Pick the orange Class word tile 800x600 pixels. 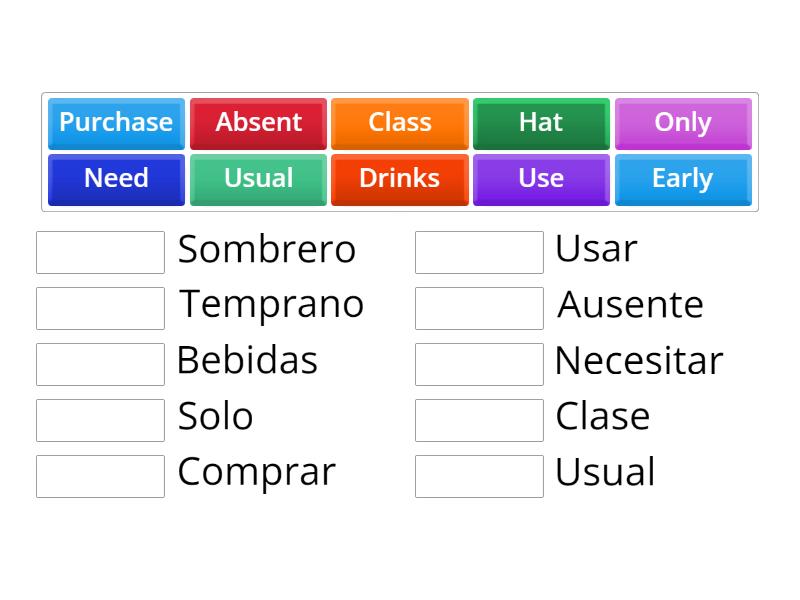(400, 123)
